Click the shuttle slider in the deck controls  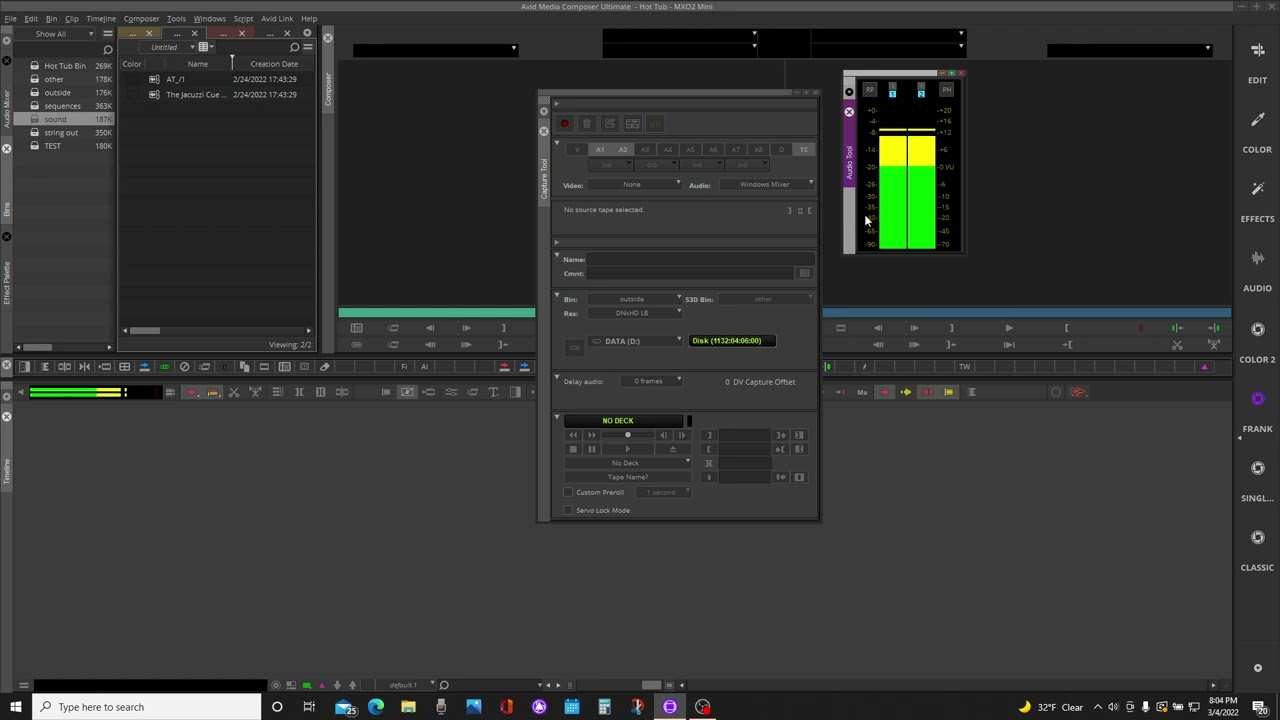pyautogui.click(x=627, y=435)
